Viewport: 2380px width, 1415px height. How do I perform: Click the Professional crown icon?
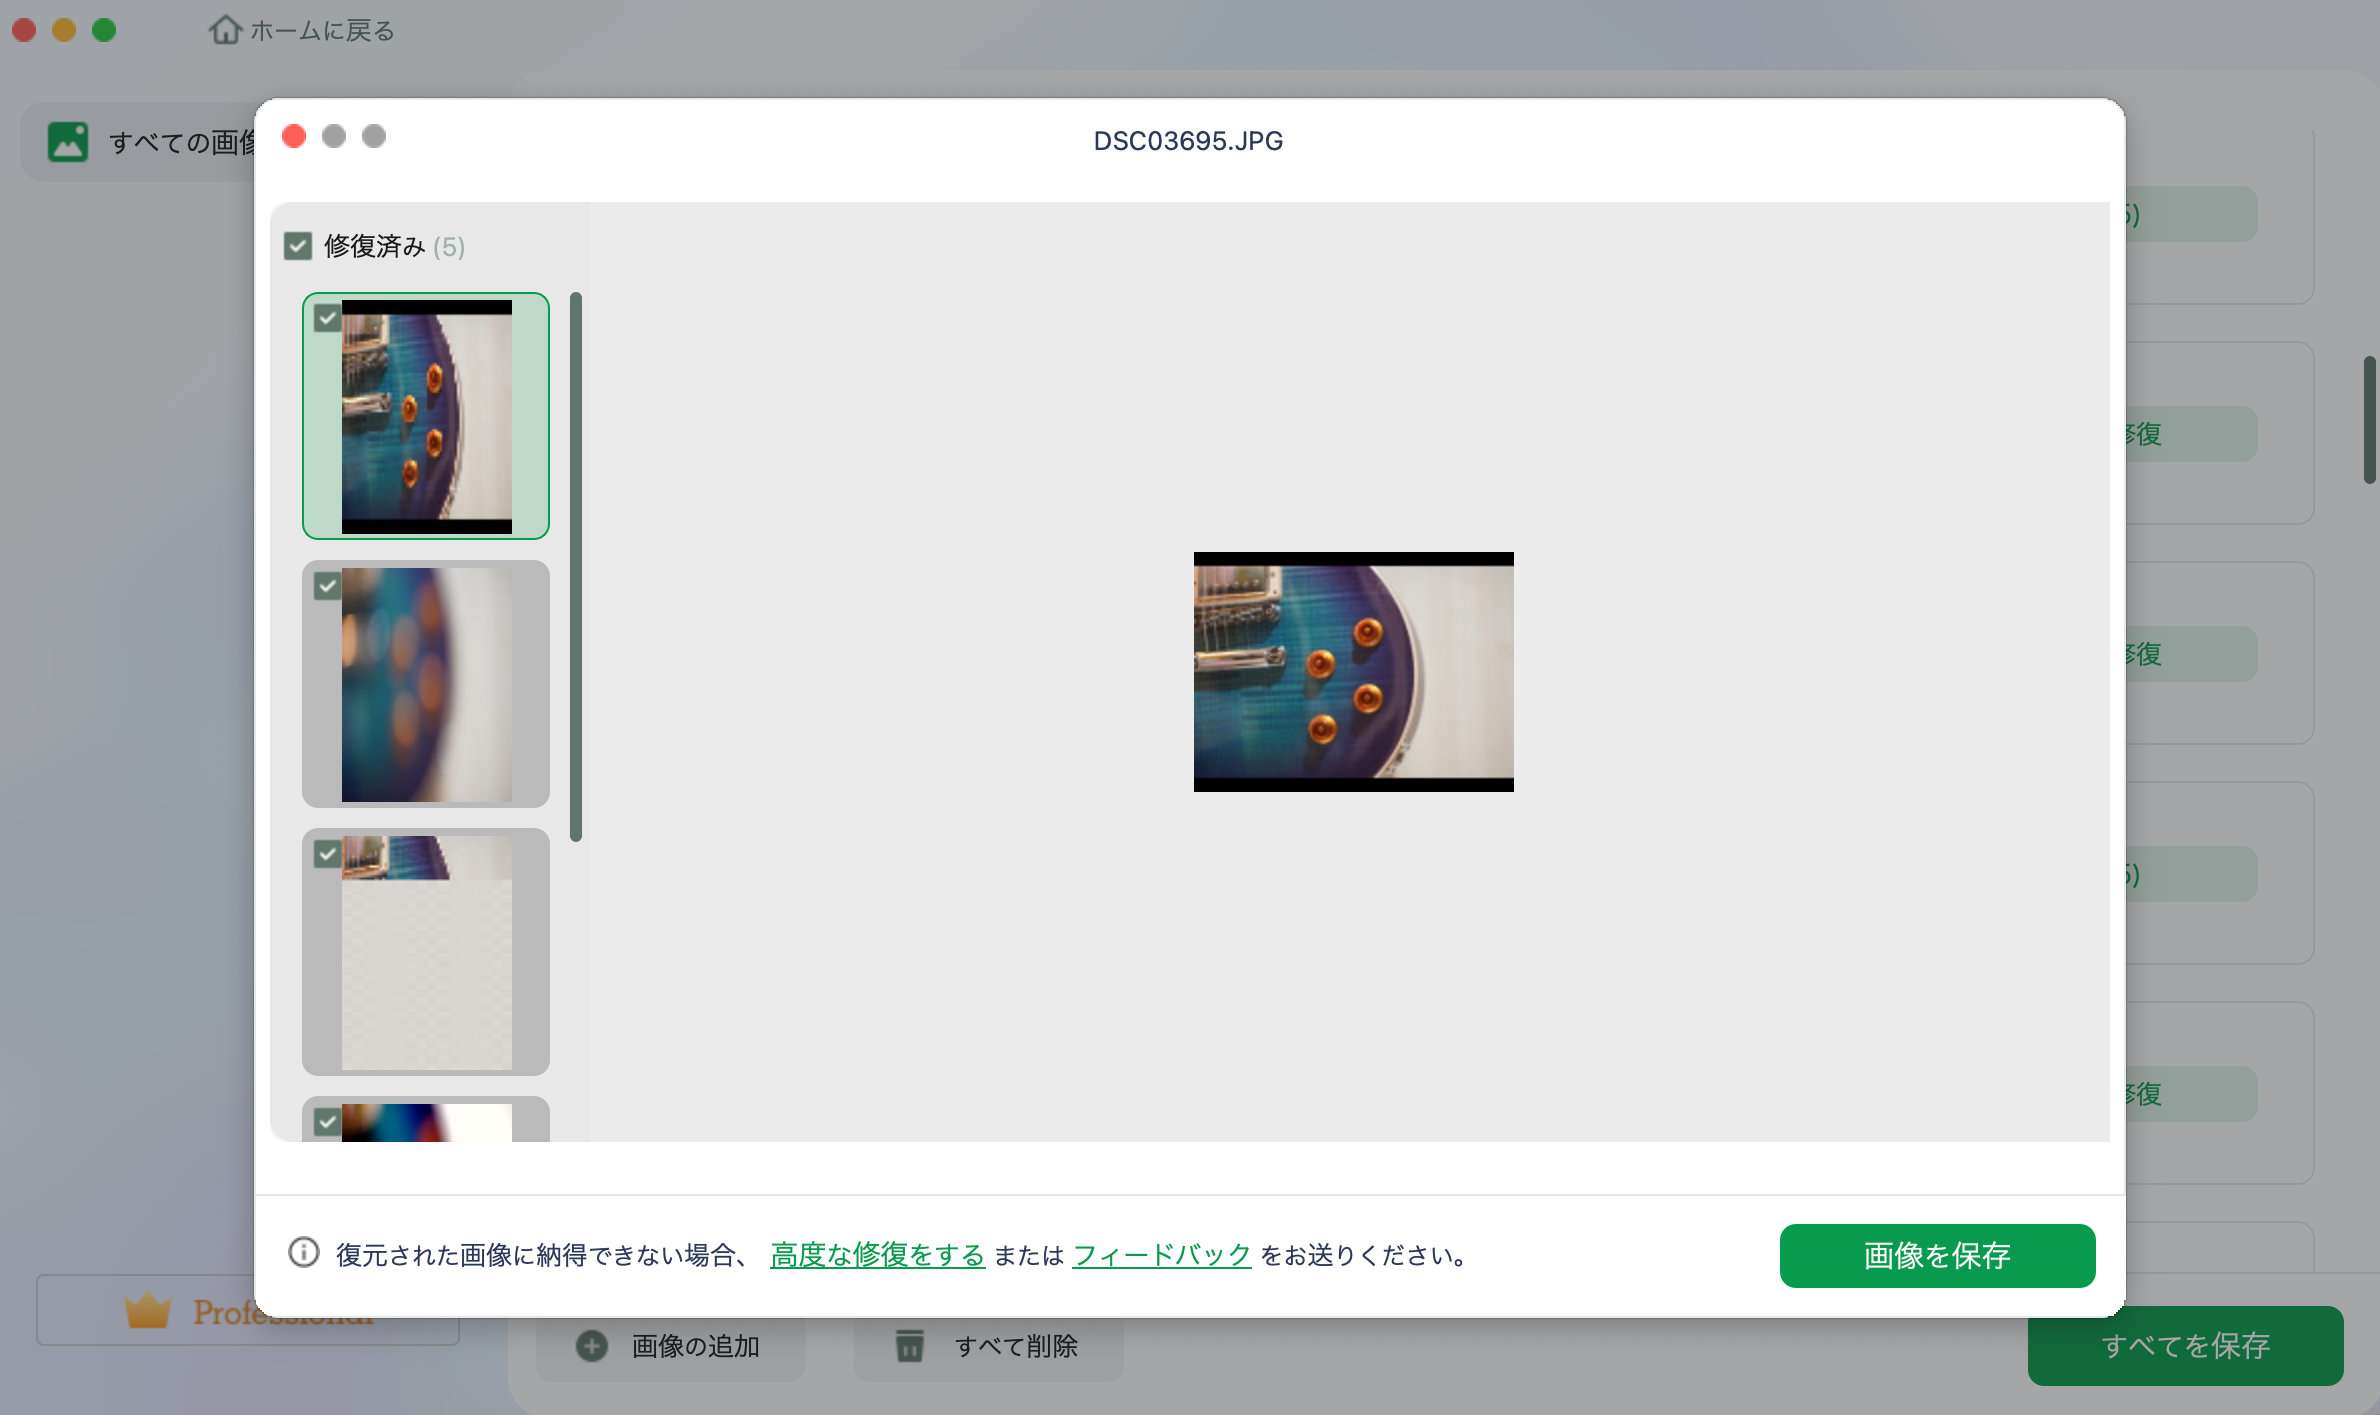[148, 1311]
